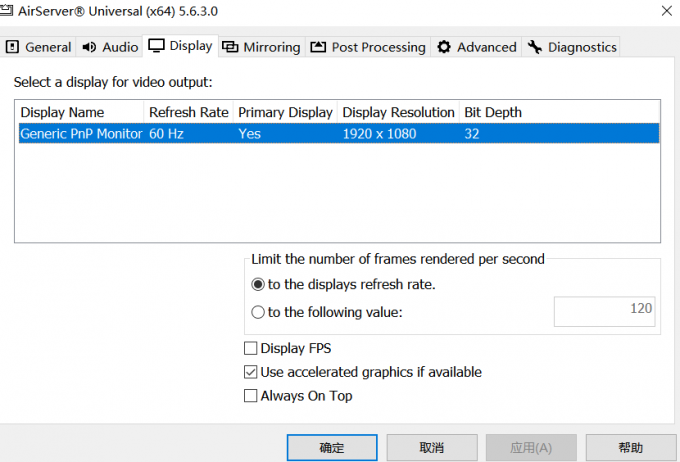Open the Diagnostics tab
Image resolution: width=680 pixels, height=462 pixels.
571,47
